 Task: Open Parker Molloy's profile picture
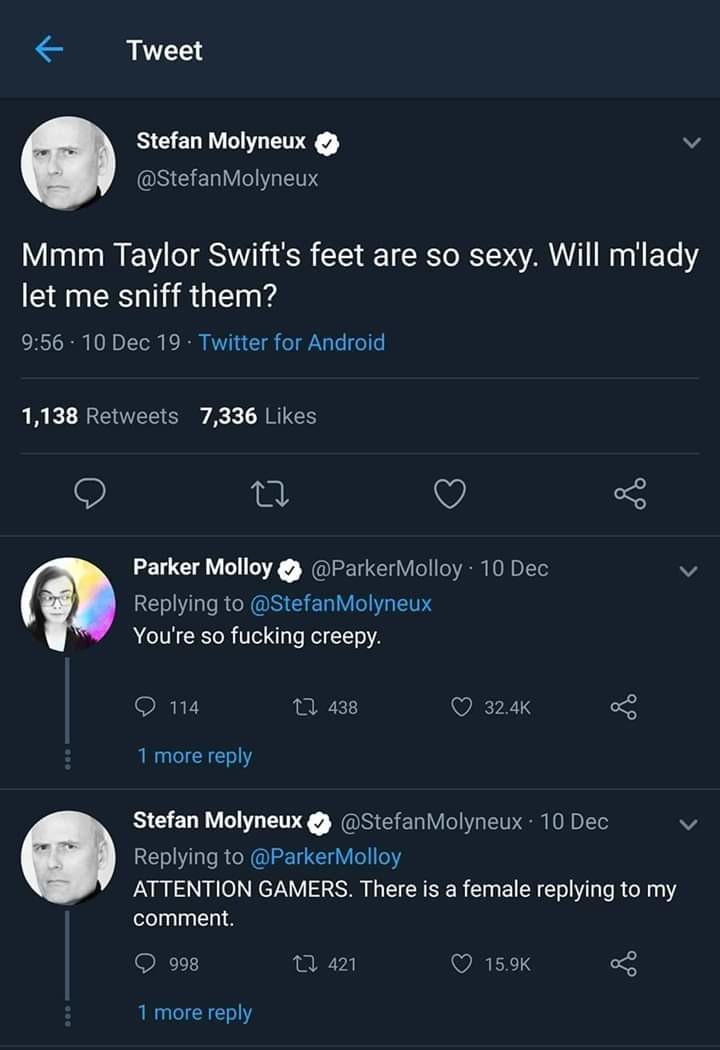(x=68, y=604)
